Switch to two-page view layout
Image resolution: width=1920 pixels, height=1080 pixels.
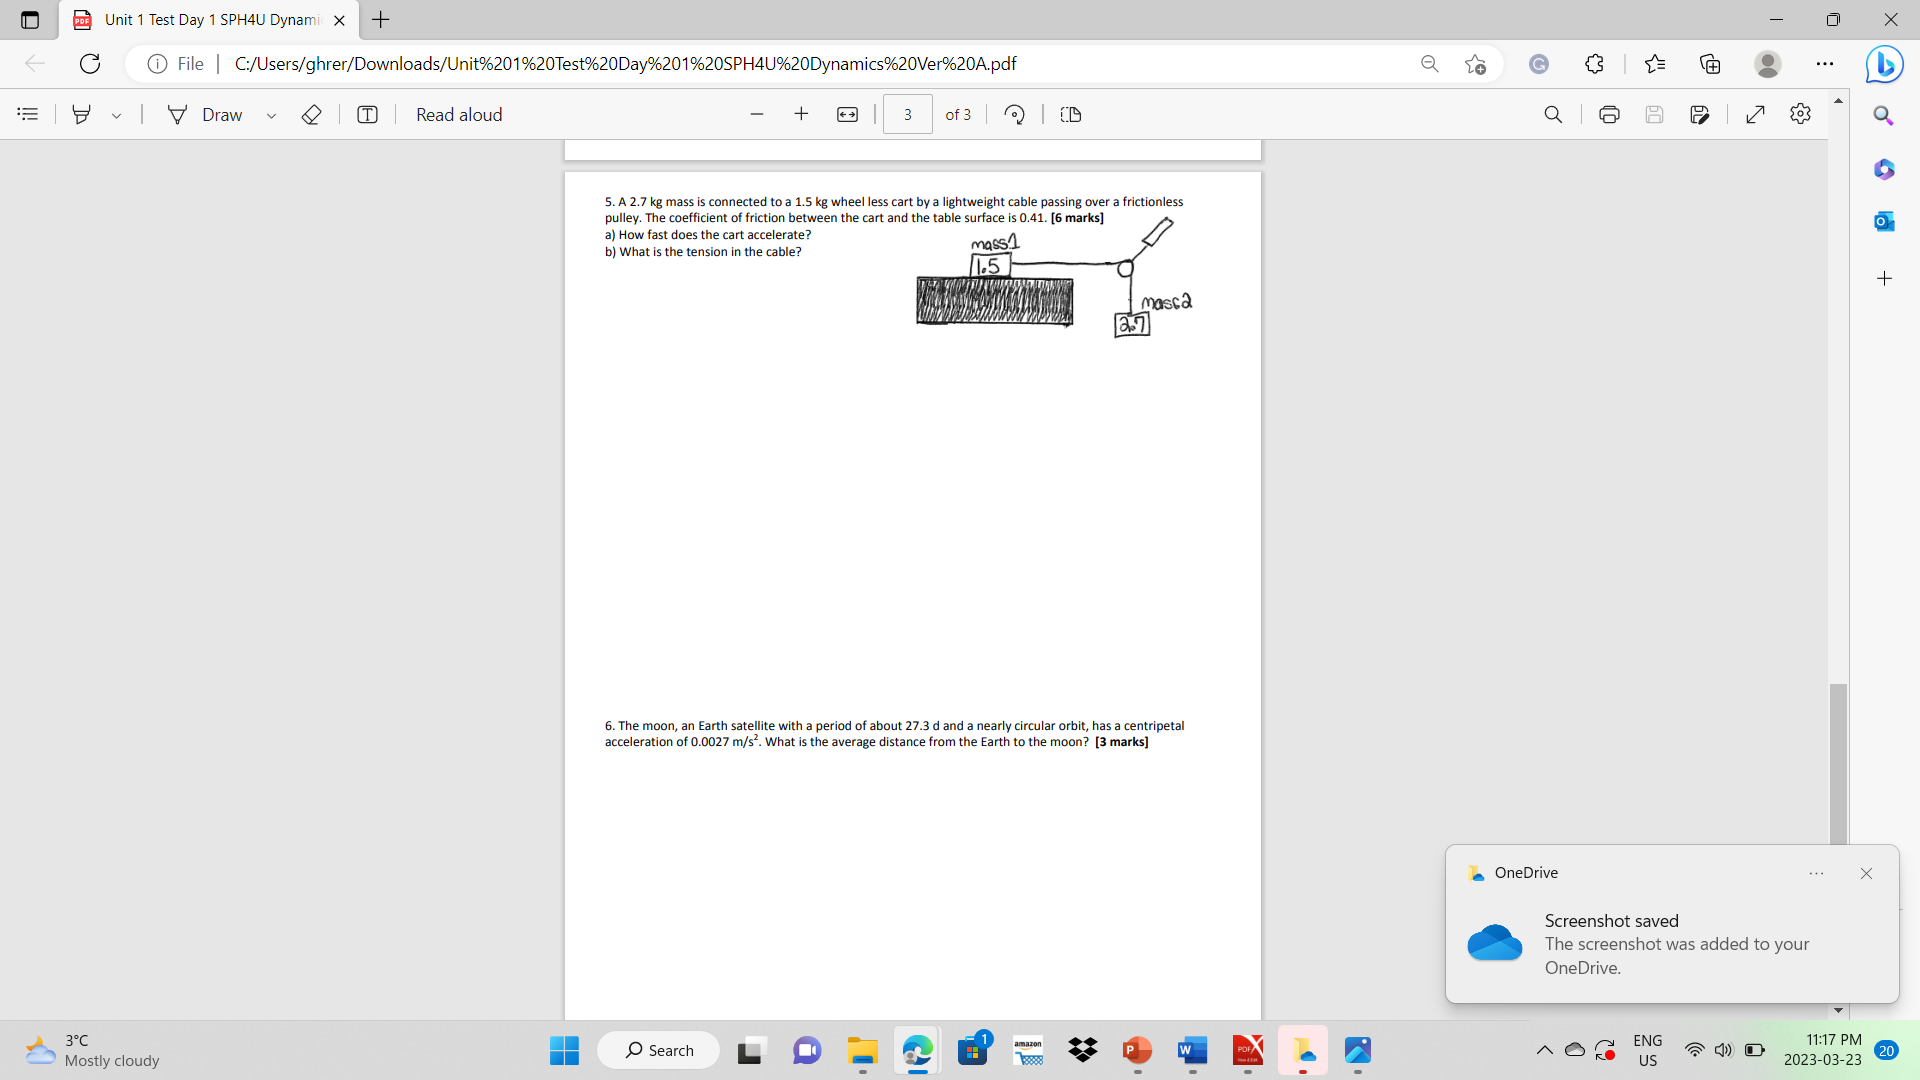tap(1070, 114)
